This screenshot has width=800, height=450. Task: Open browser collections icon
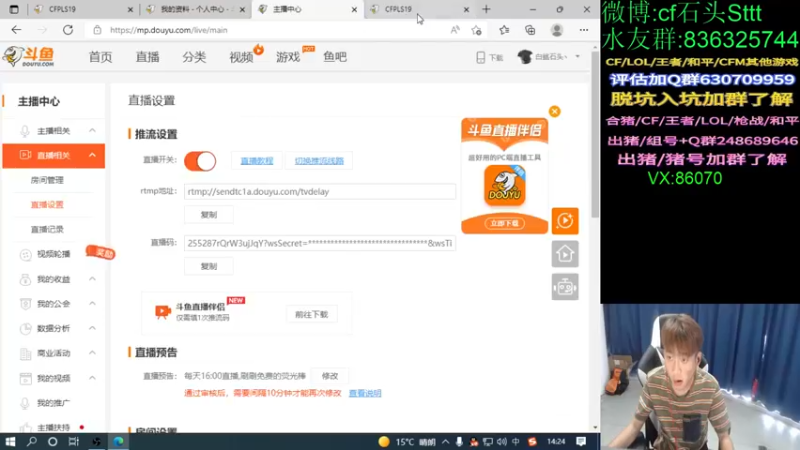click(x=530, y=30)
